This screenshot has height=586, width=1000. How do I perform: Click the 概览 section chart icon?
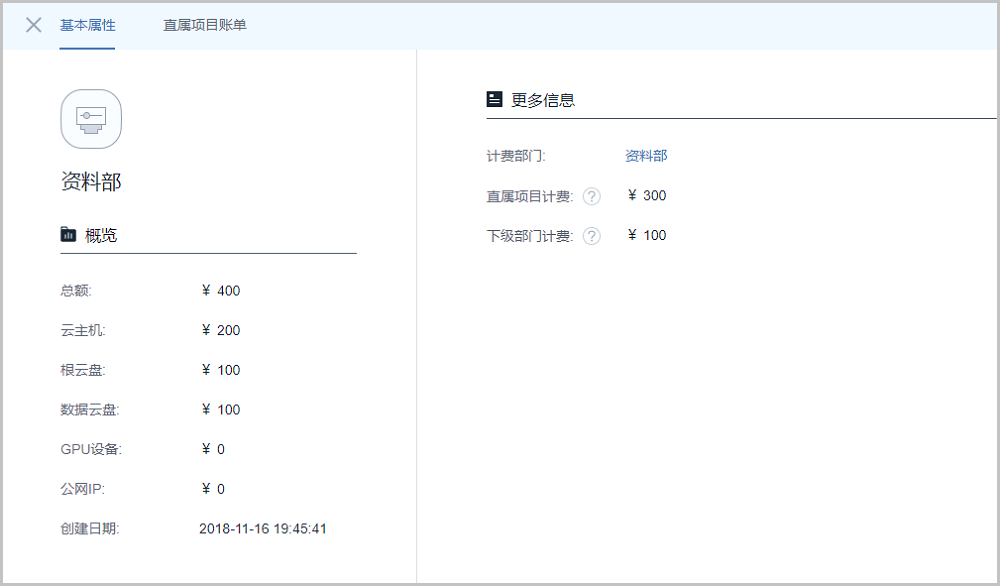click(68, 235)
